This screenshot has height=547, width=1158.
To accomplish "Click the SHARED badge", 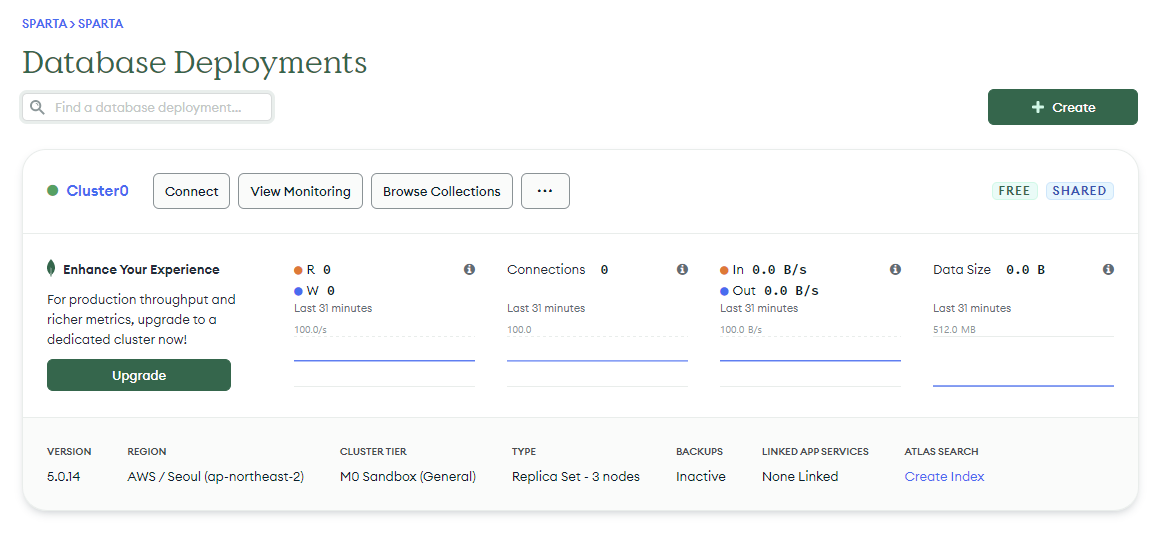I will (1080, 190).
